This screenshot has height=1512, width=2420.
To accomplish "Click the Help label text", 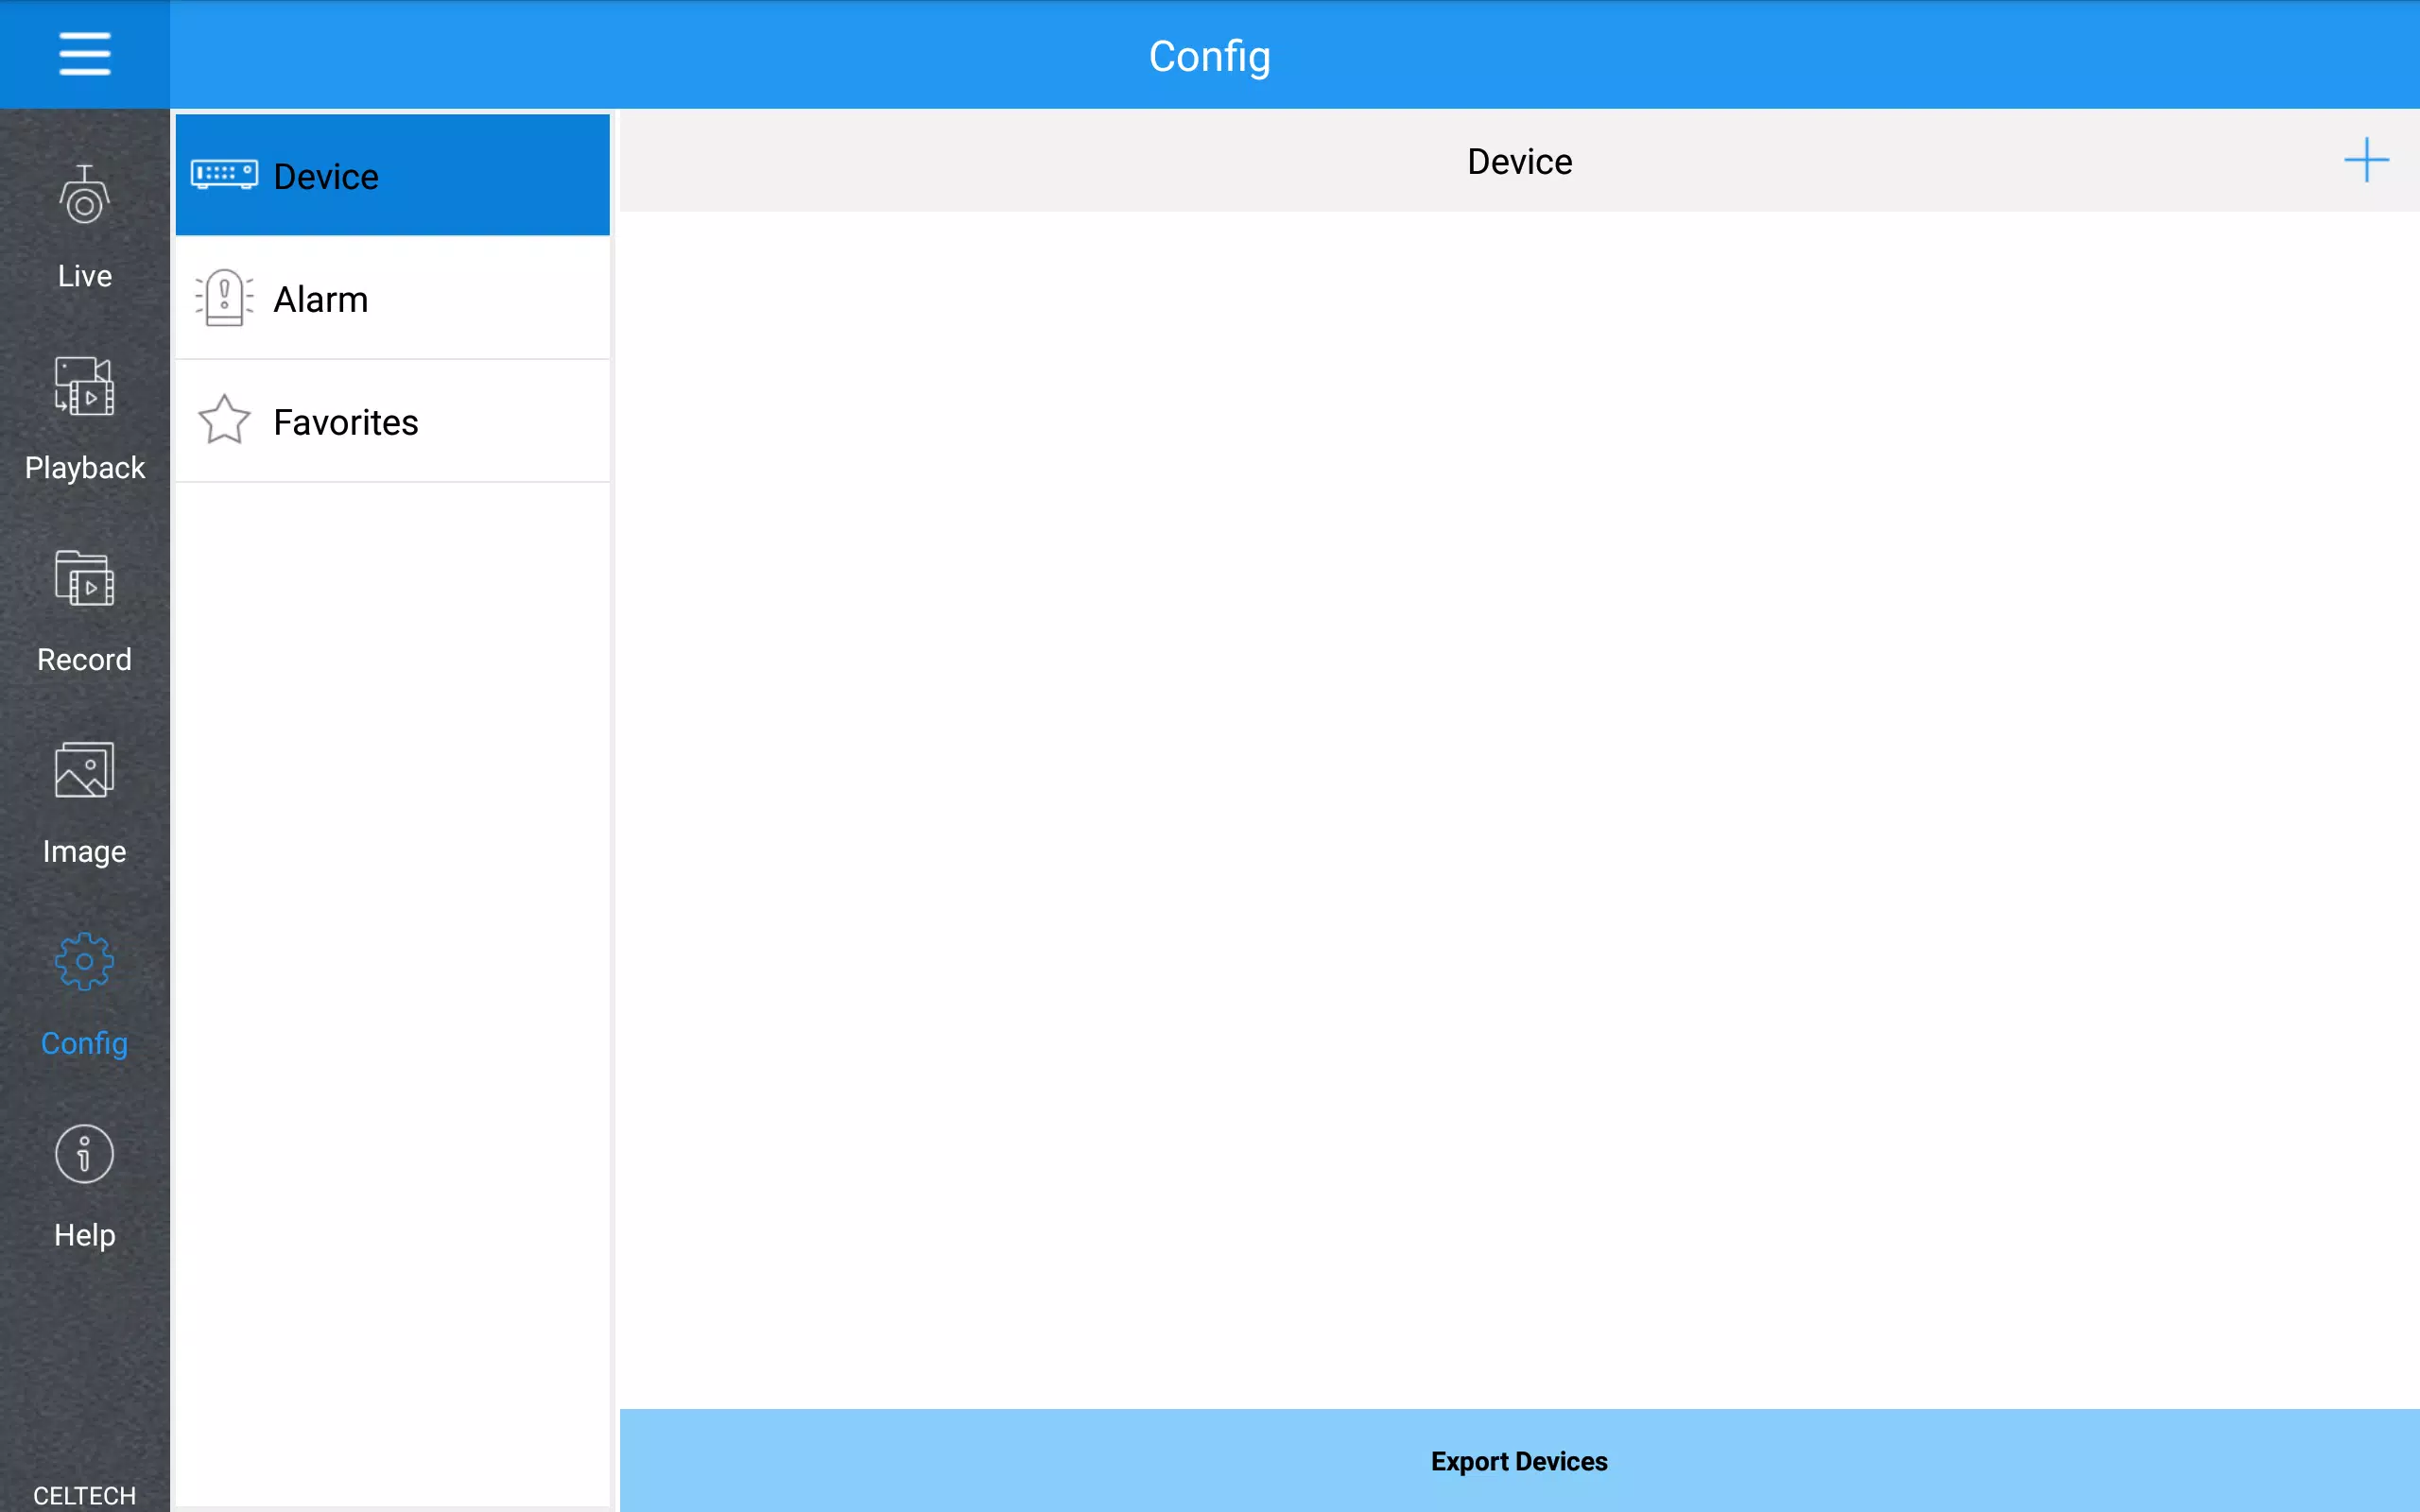I will (x=84, y=1235).
